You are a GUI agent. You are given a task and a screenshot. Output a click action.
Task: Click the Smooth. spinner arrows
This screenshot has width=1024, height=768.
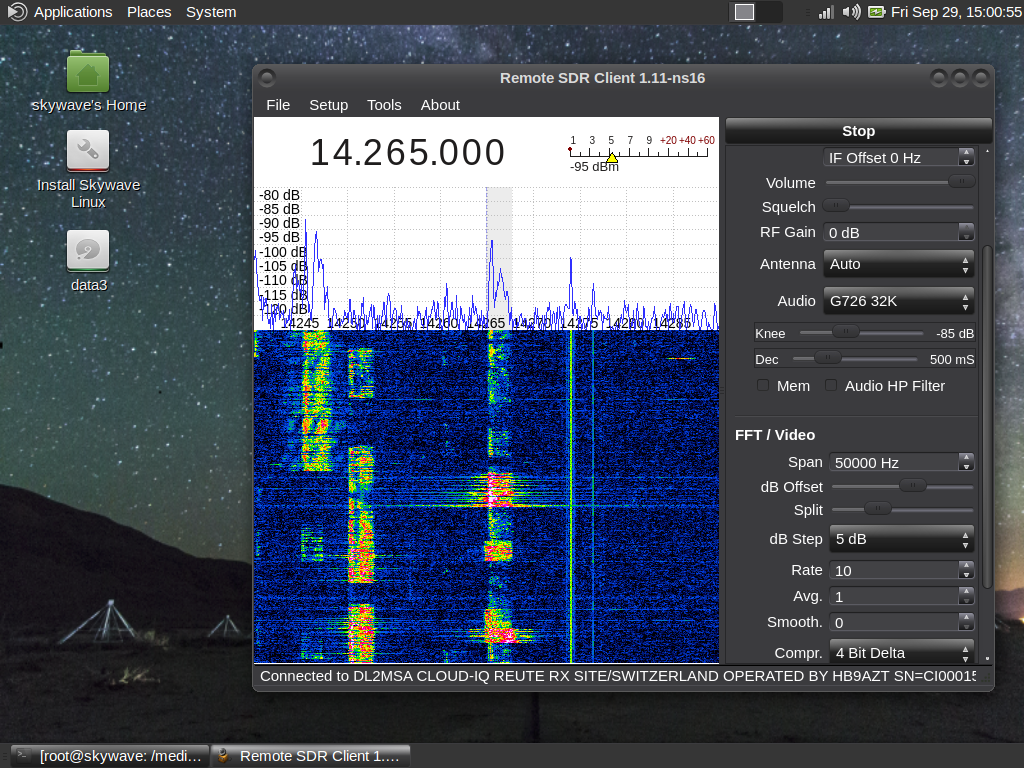(x=966, y=622)
